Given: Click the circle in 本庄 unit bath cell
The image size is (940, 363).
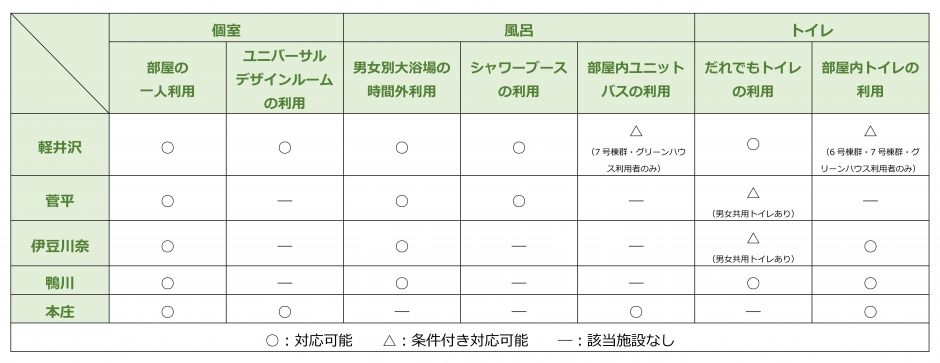Looking at the screenshot, I should click(x=636, y=312).
